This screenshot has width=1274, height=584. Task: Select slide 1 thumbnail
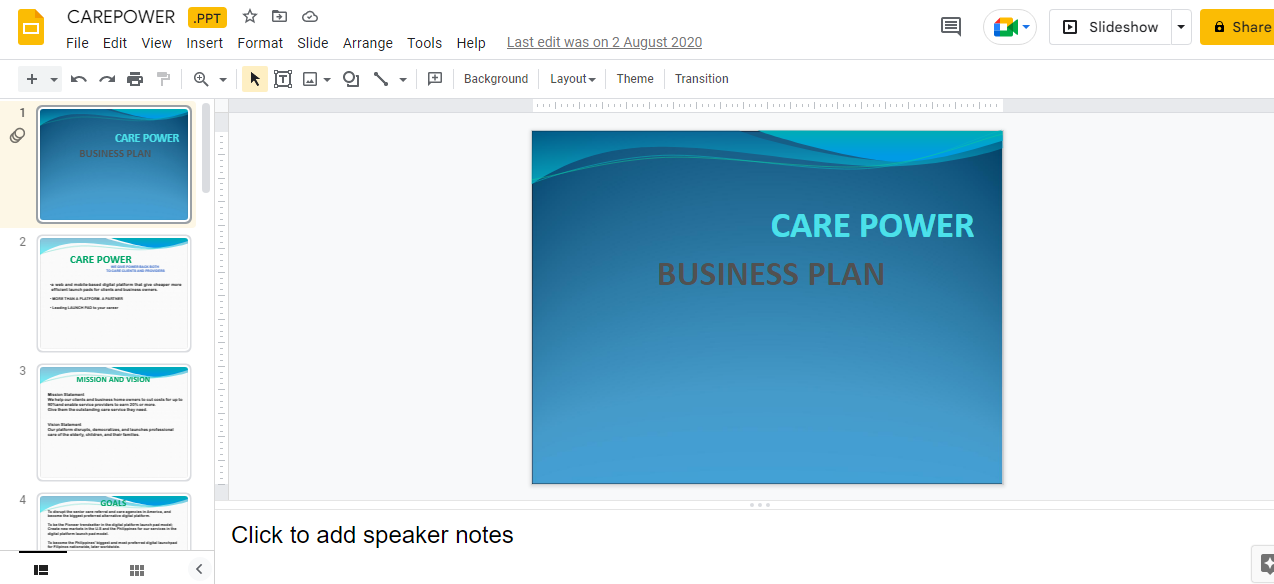tap(114, 164)
